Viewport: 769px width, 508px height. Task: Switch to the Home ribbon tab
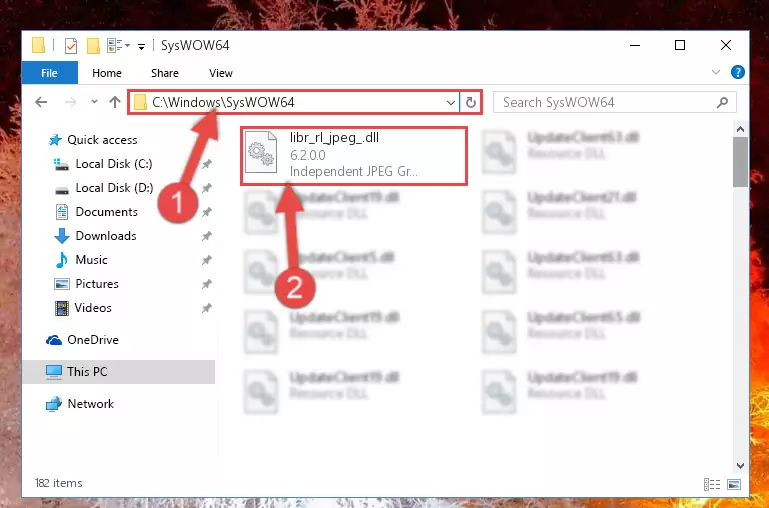(x=107, y=73)
